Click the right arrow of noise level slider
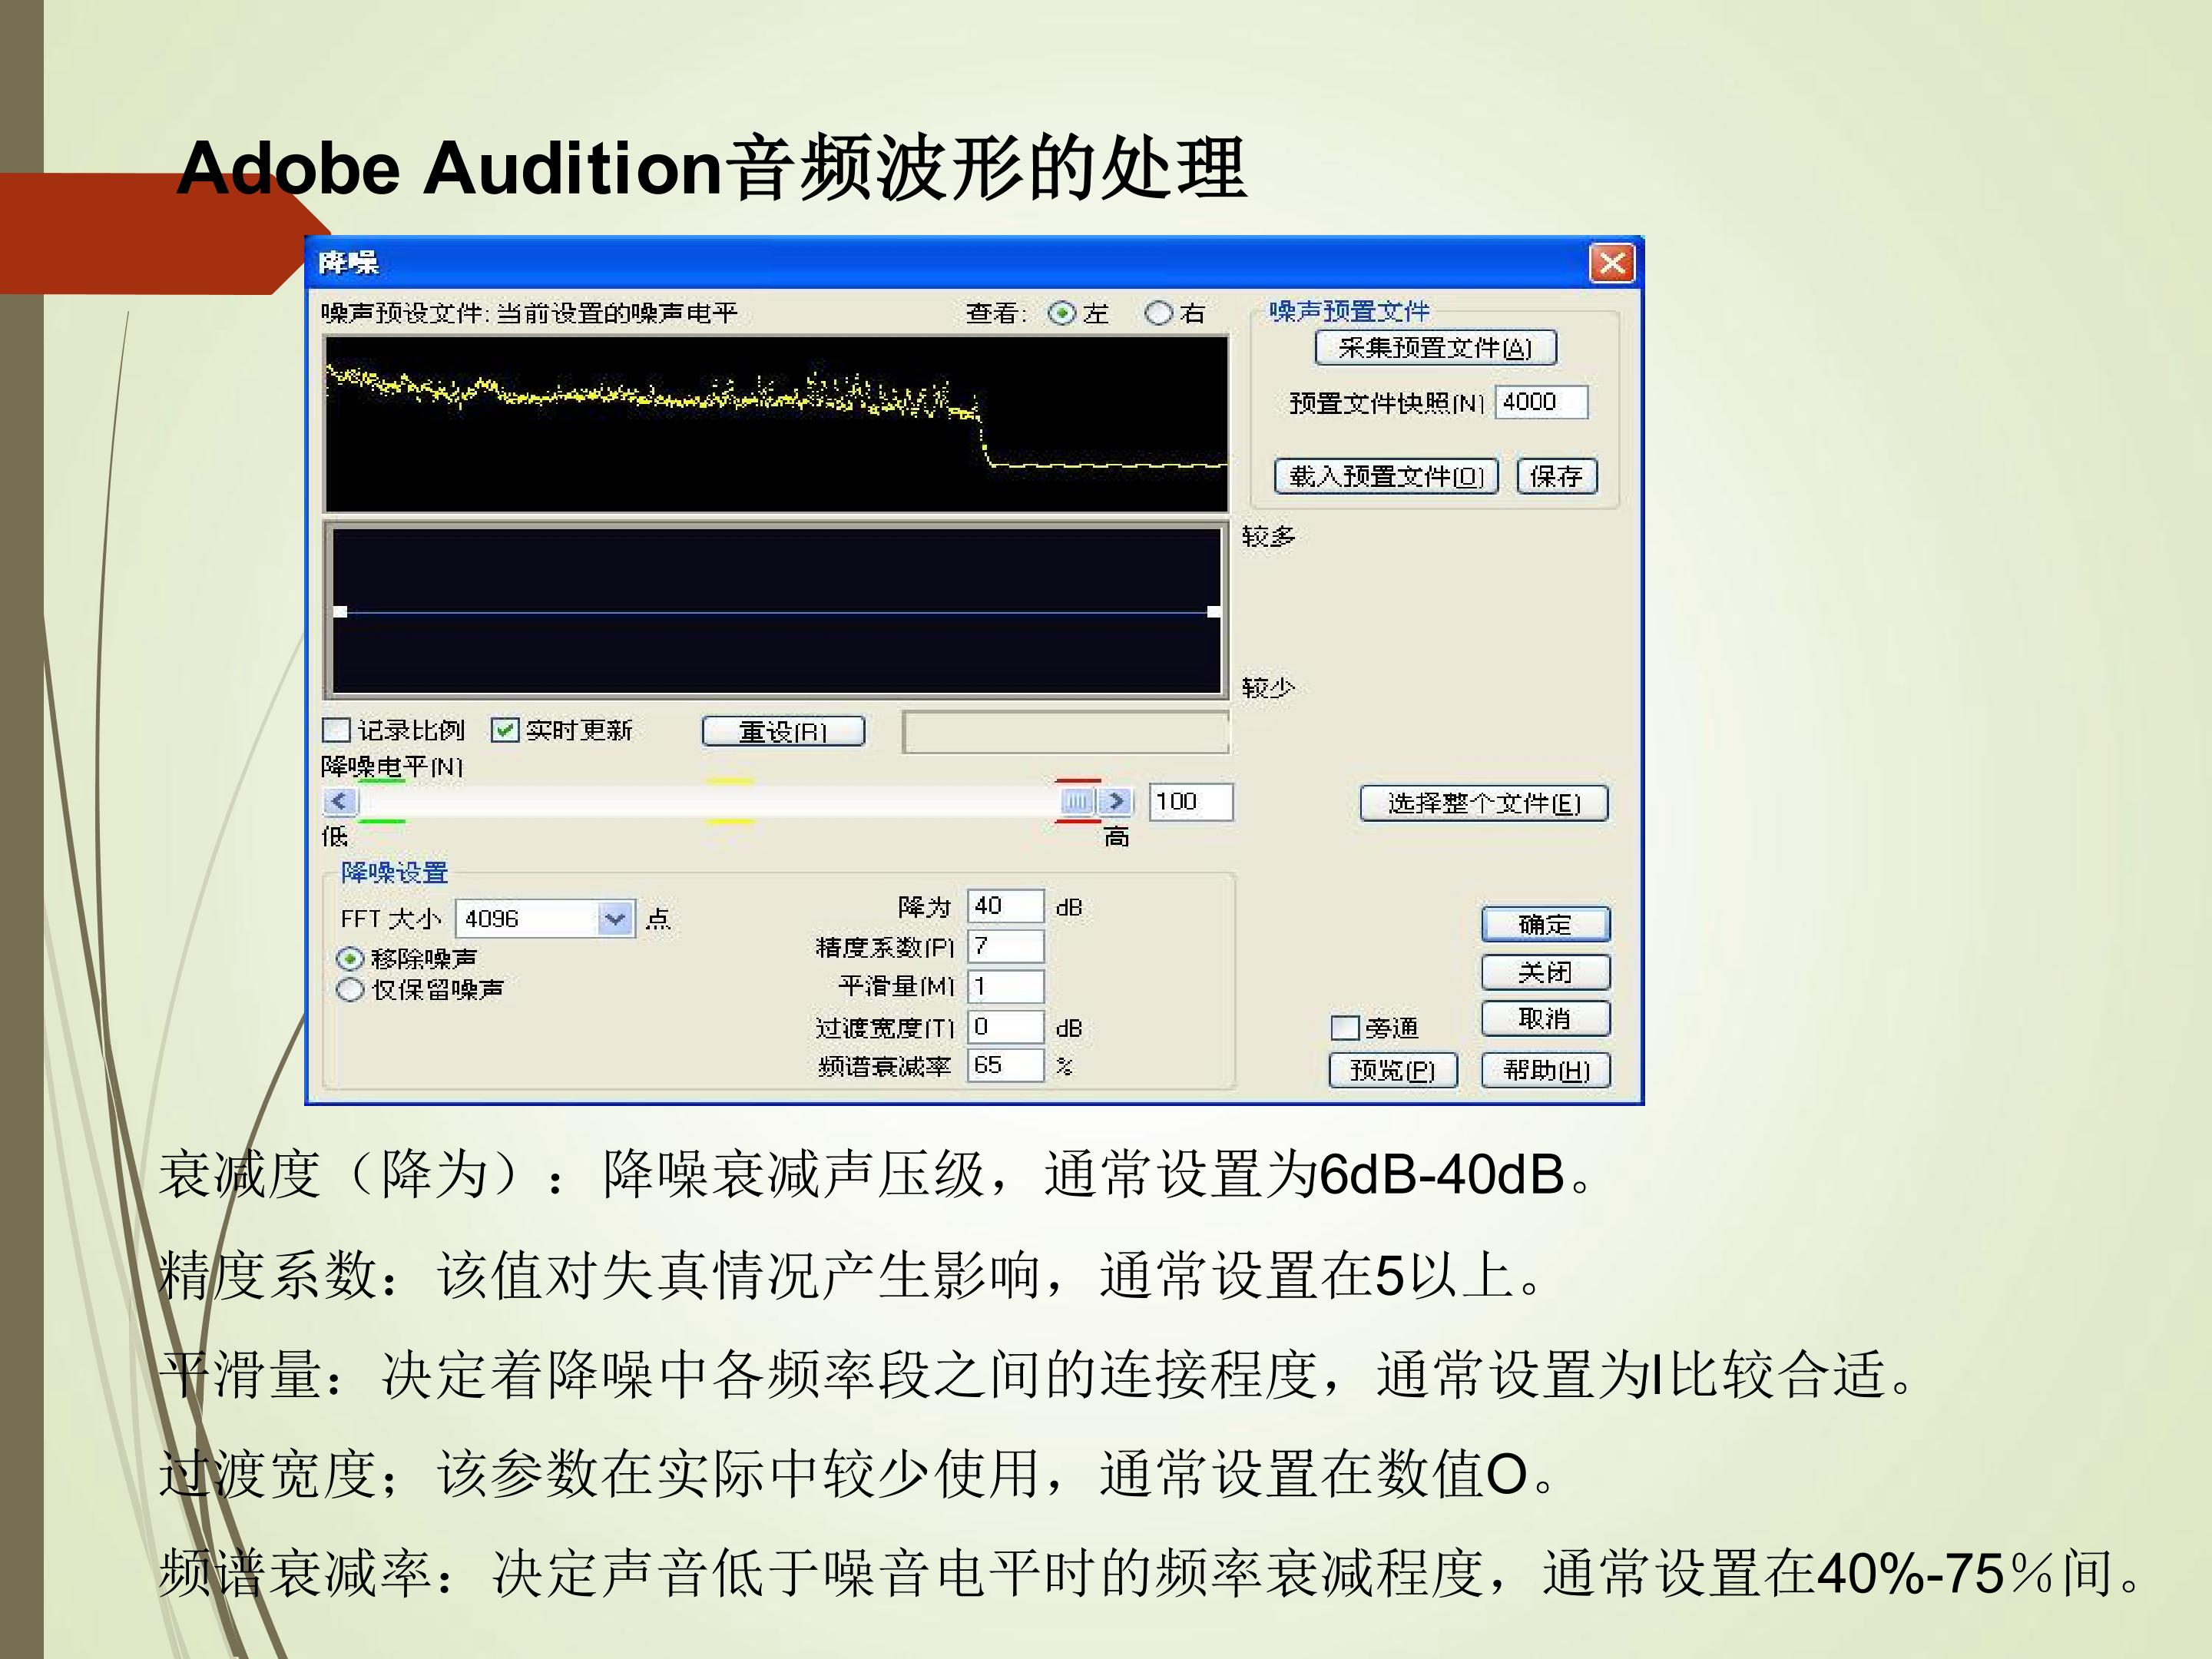 (1116, 801)
